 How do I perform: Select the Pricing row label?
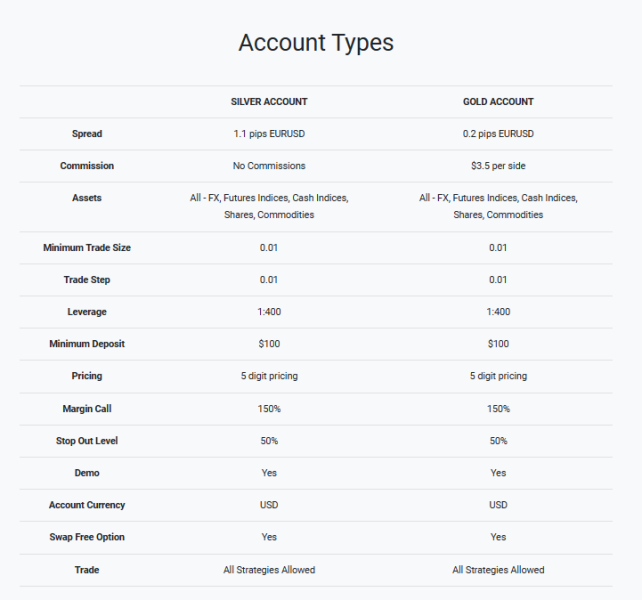coord(87,376)
